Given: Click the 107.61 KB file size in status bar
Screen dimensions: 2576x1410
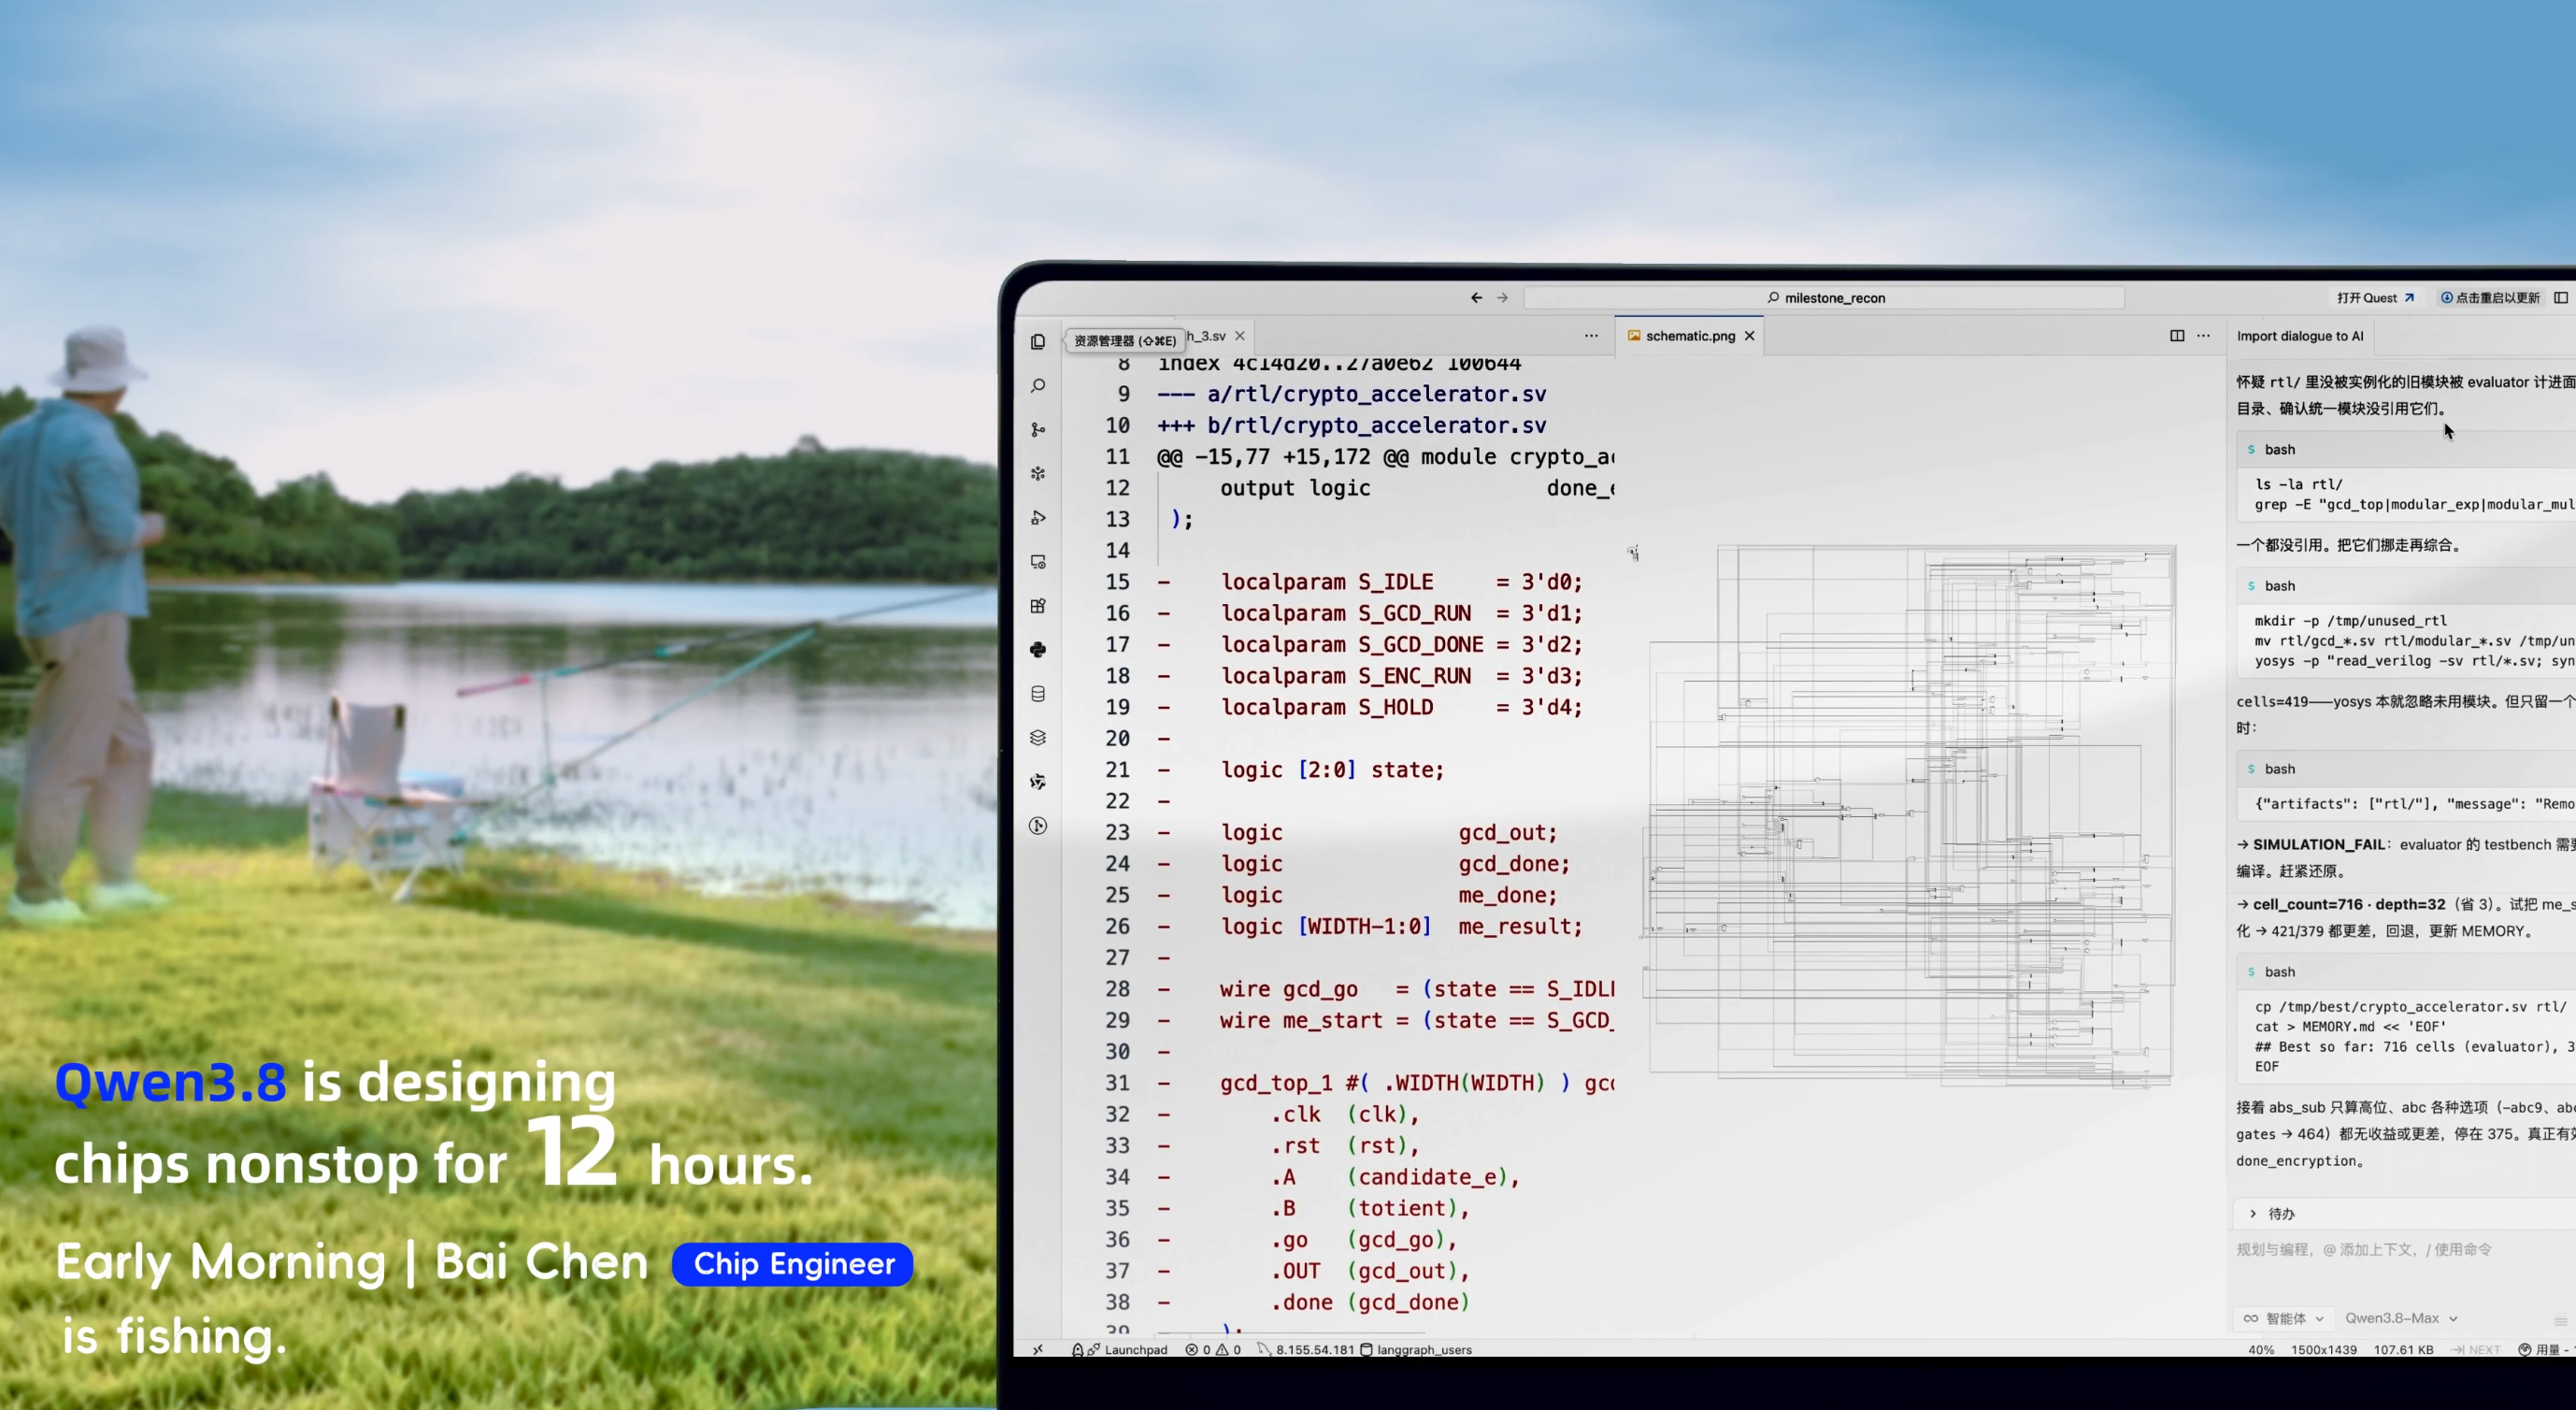Looking at the screenshot, I should click(x=2404, y=1350).
